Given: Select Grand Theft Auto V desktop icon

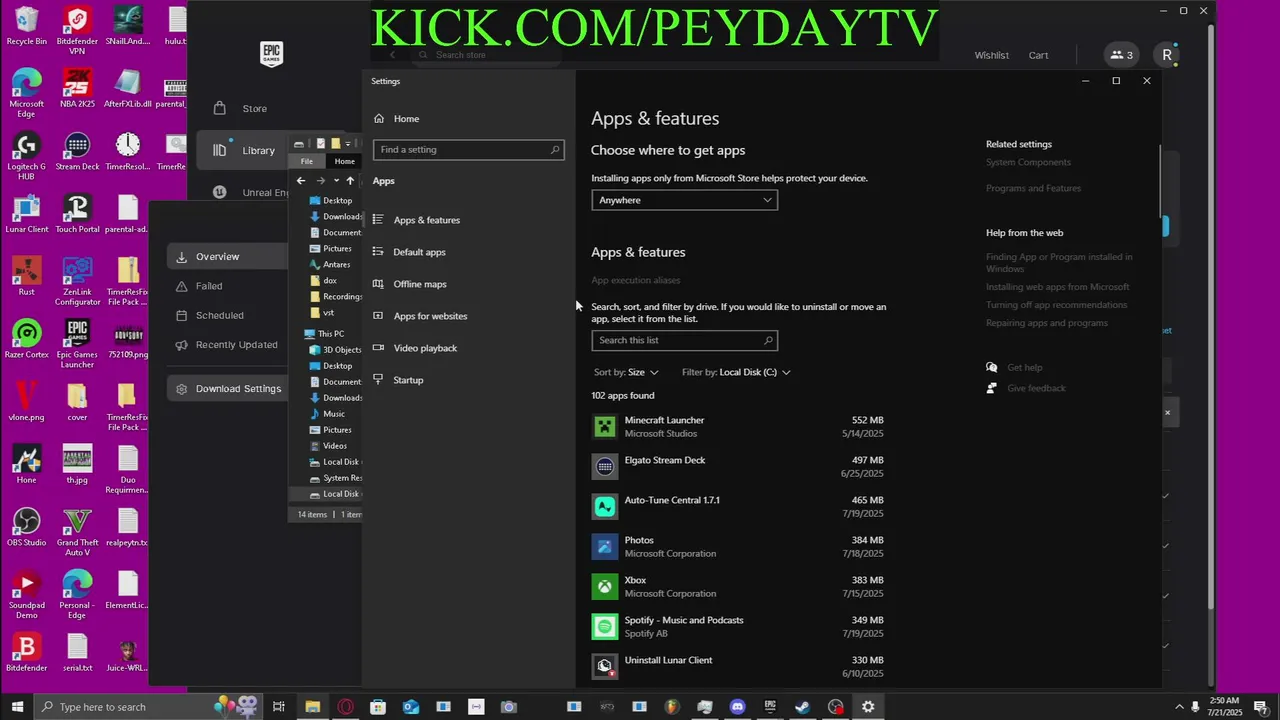Looking at the screenshot, I should coord(77,533).
